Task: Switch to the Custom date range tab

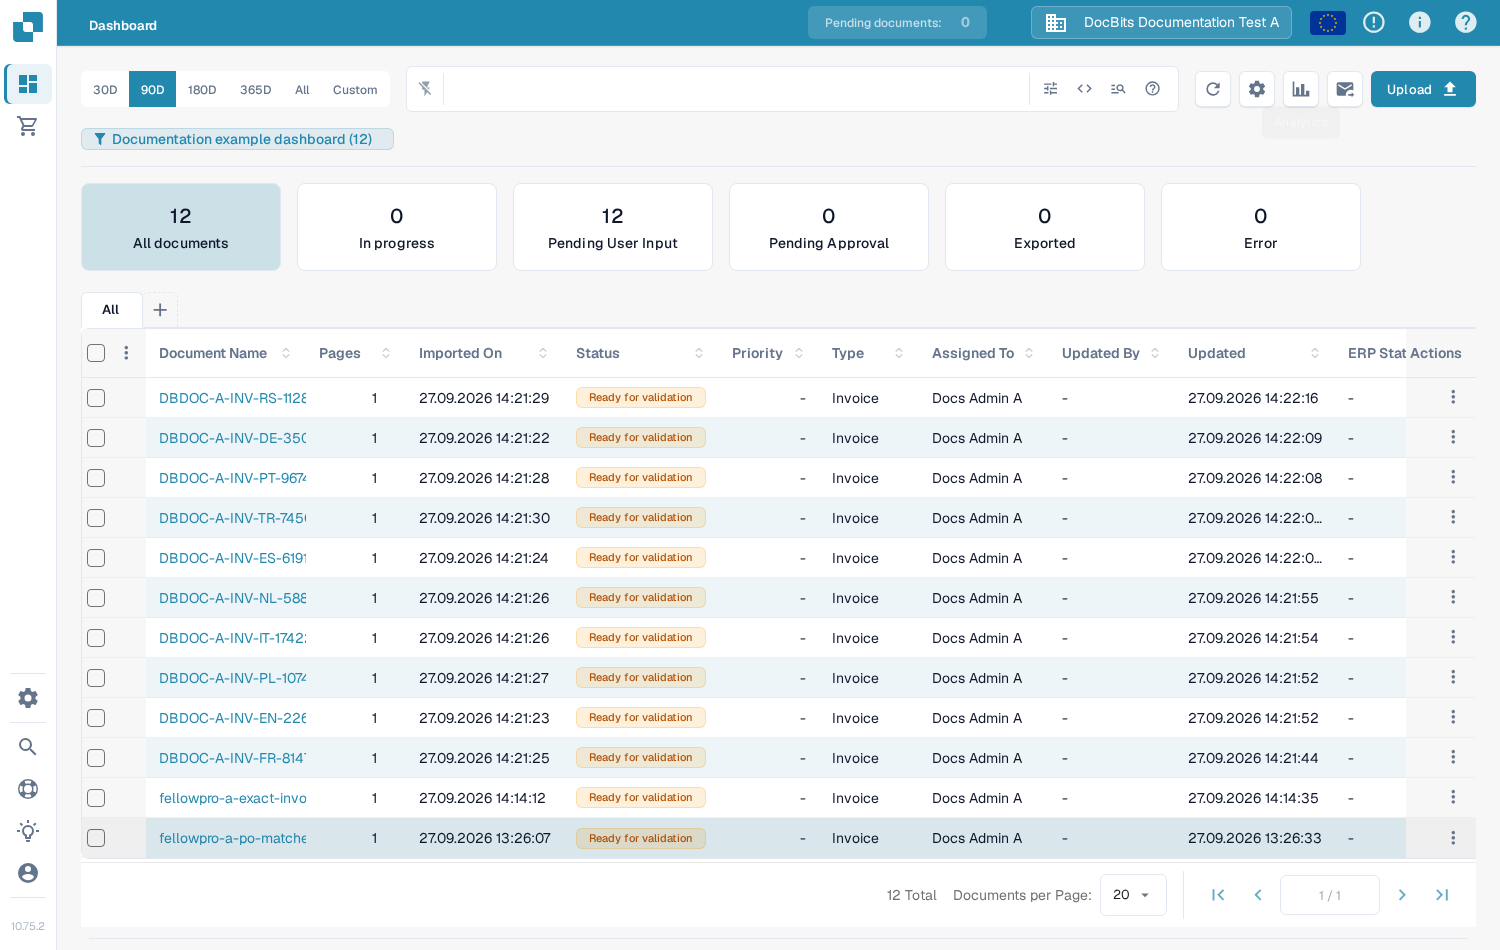Action: coord(355,89)
